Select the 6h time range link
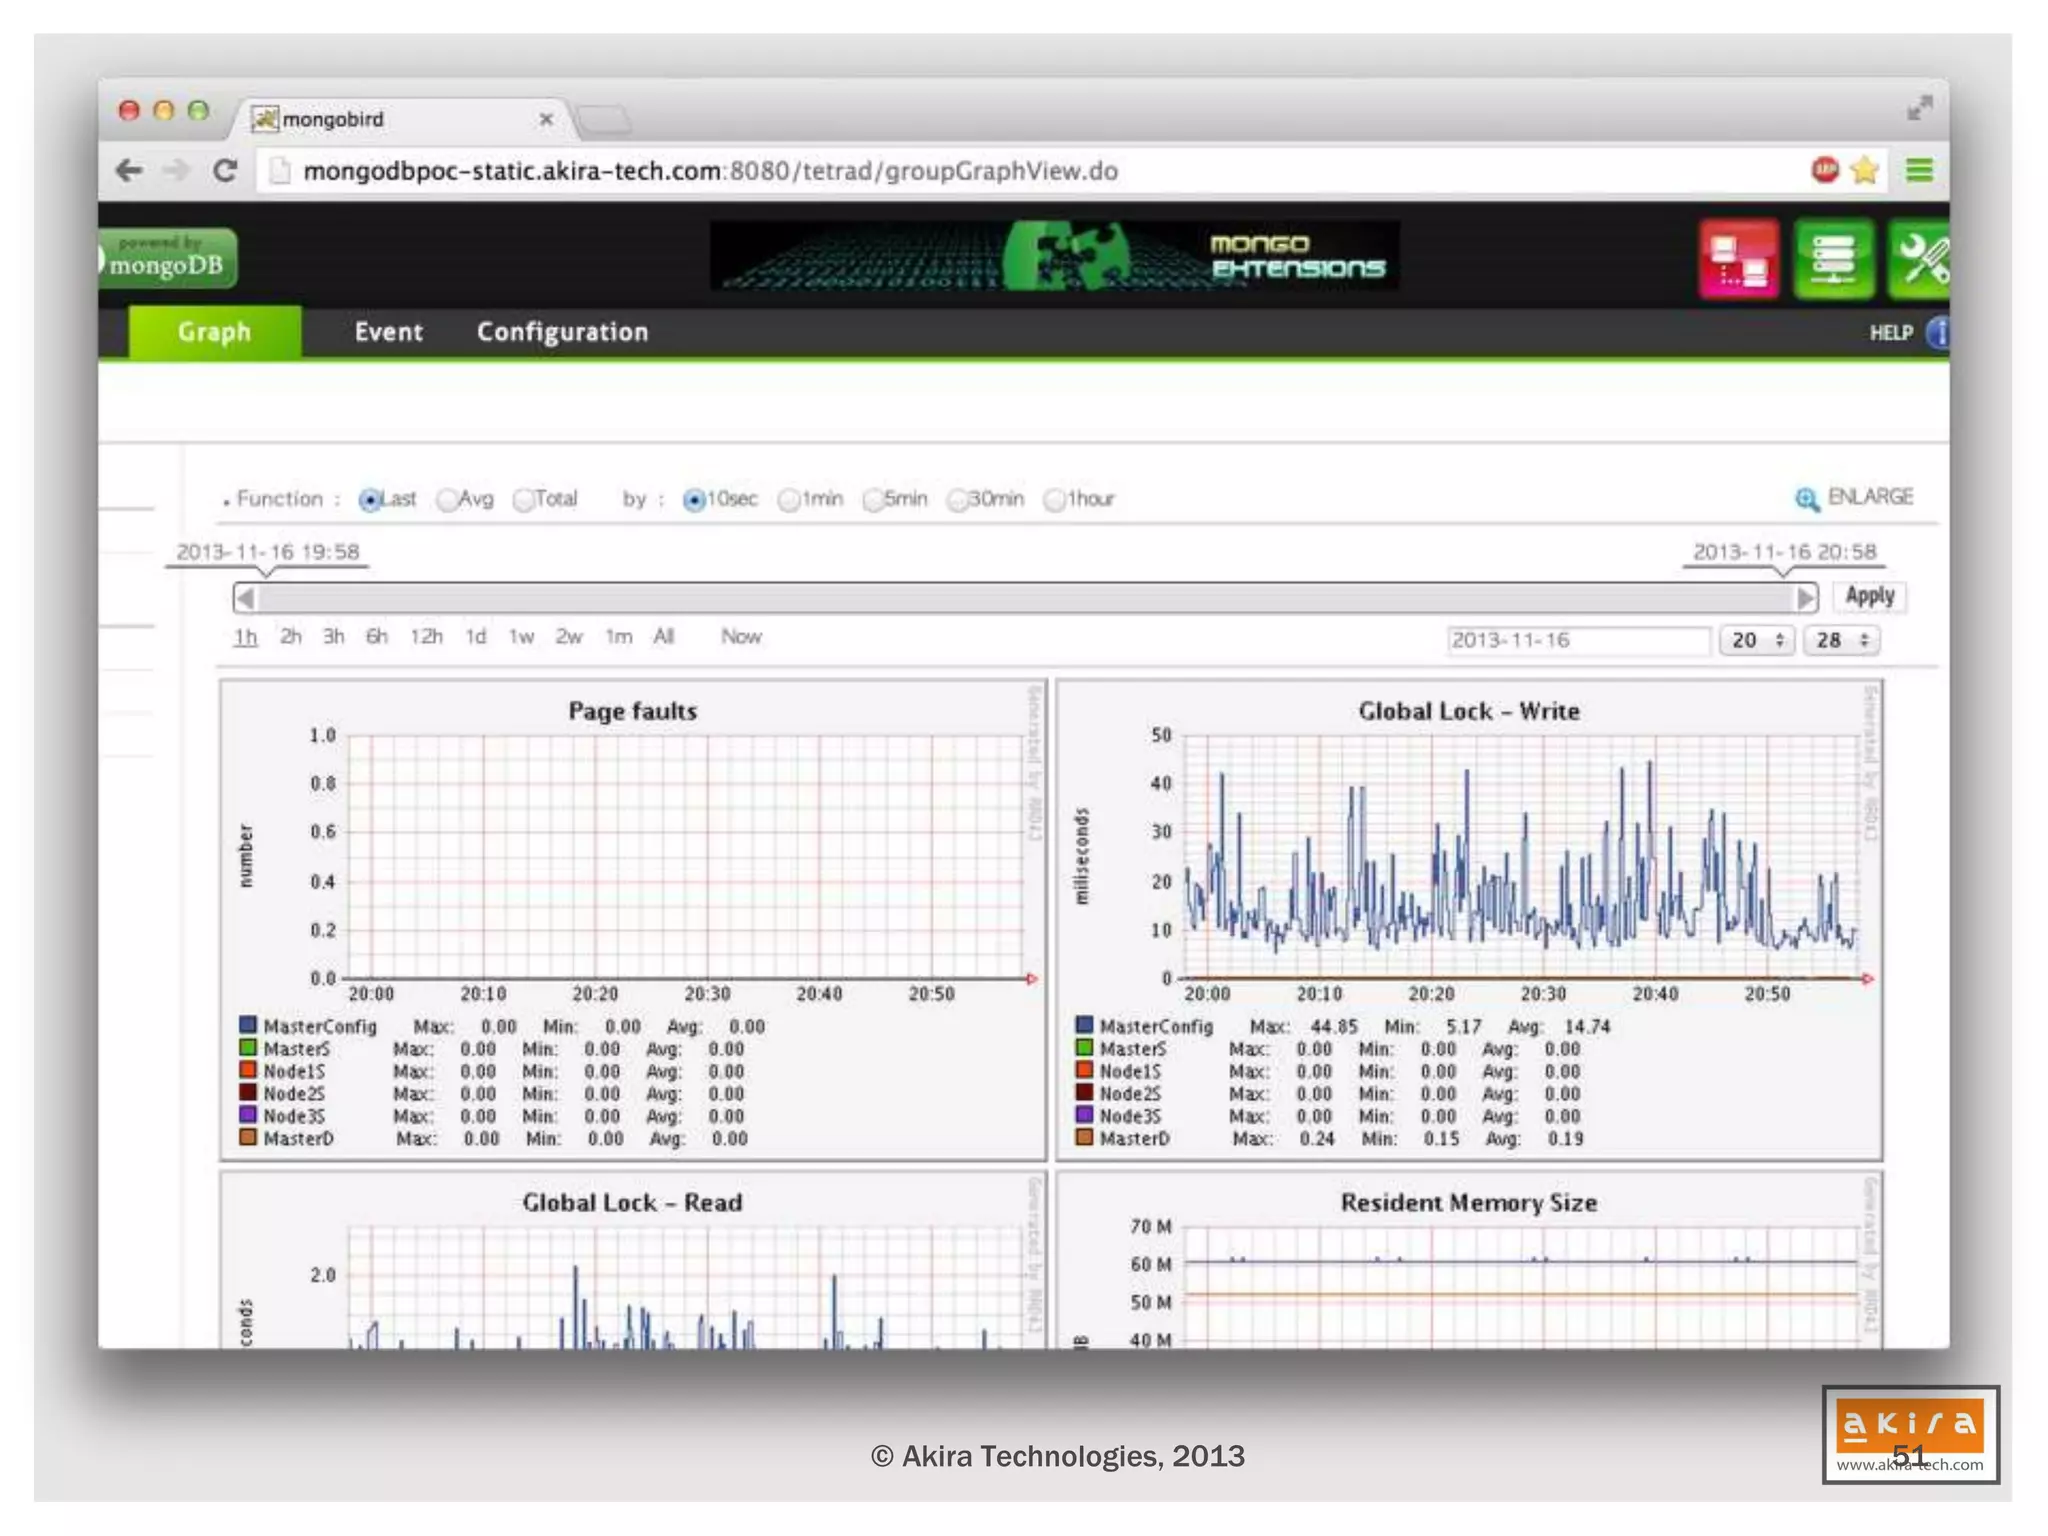 (376, 637)
